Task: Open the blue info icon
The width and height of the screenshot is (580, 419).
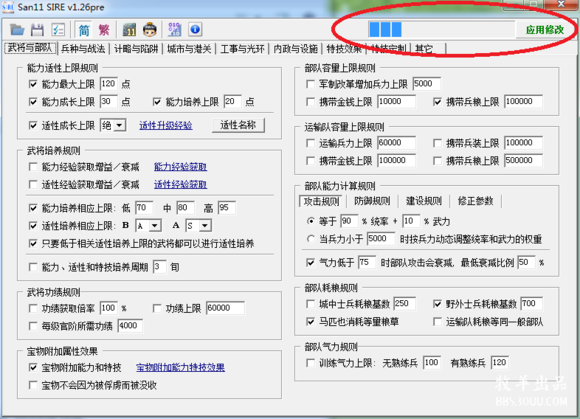Action: (x=195, y=30)
